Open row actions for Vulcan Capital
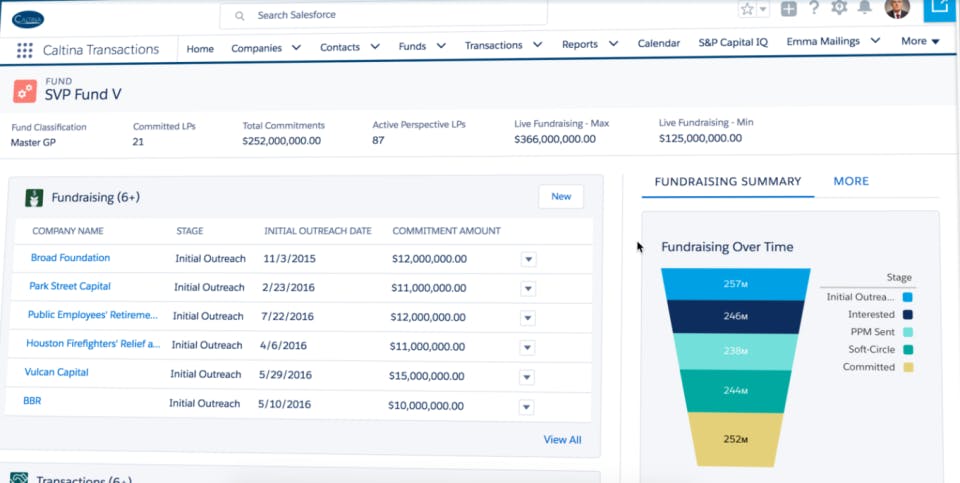This screenshot has height=483, width=960. click(527, 377)
